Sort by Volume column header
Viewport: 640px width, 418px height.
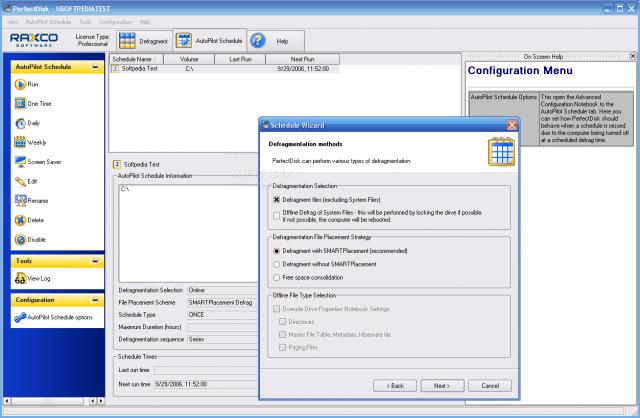pyautogui.click(x=189, y=59)
